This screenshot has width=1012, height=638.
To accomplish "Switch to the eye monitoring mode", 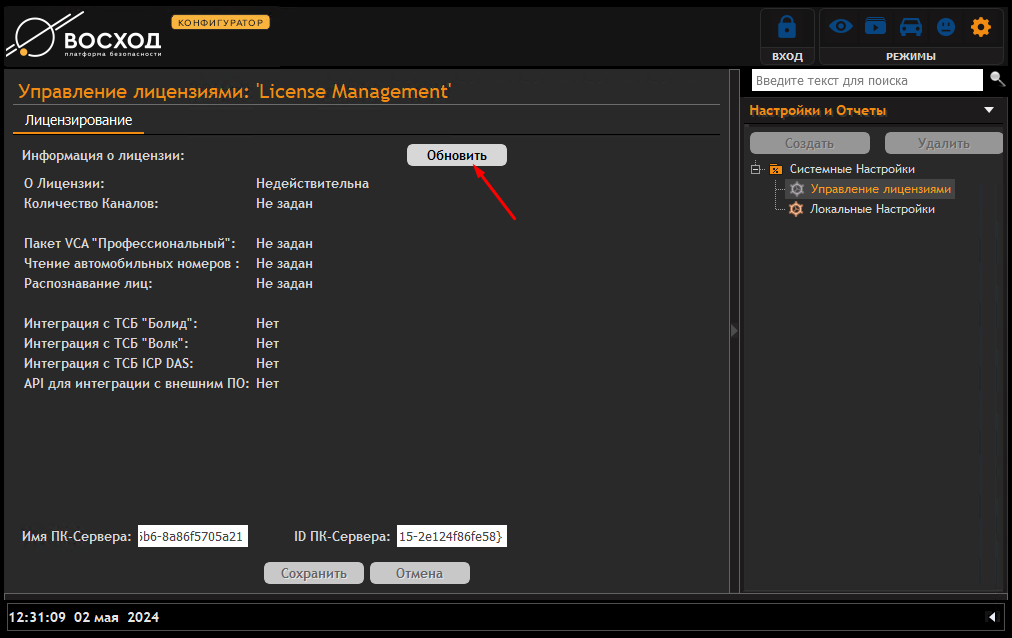I will point(840,27).
